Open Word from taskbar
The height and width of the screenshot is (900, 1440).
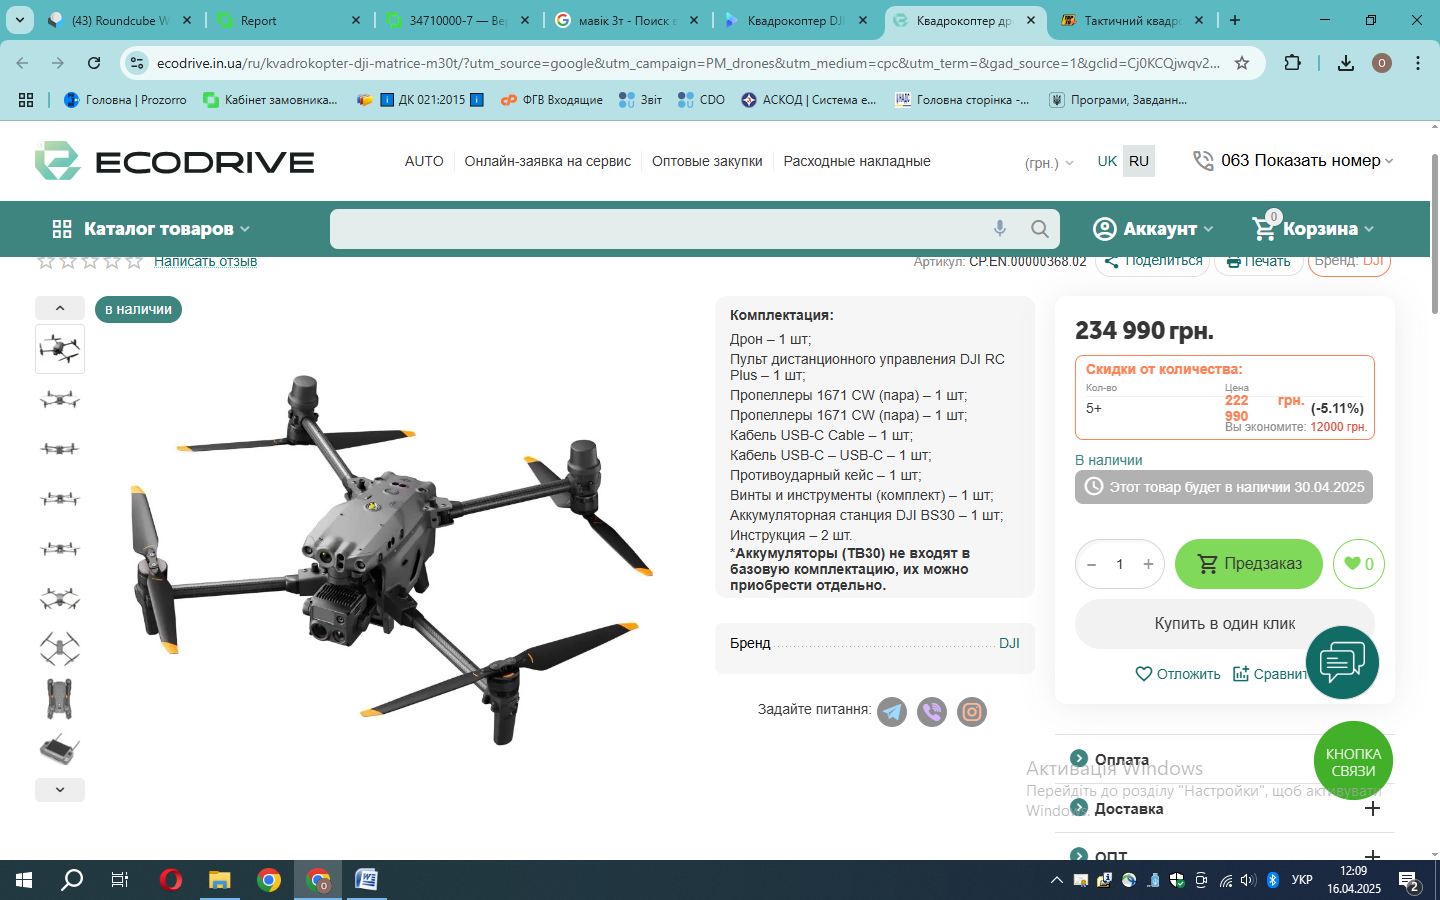[x=366, y=880]
